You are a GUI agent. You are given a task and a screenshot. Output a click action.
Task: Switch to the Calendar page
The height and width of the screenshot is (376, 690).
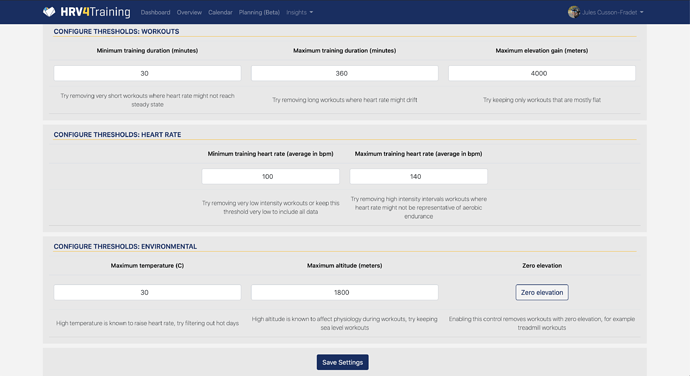pos(220,12)
